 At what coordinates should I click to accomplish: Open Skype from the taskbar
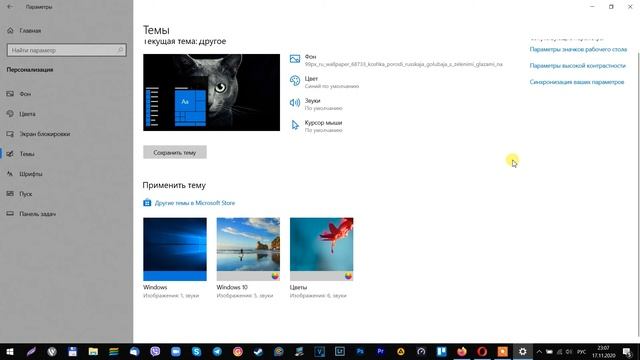[x=196, y=351]
